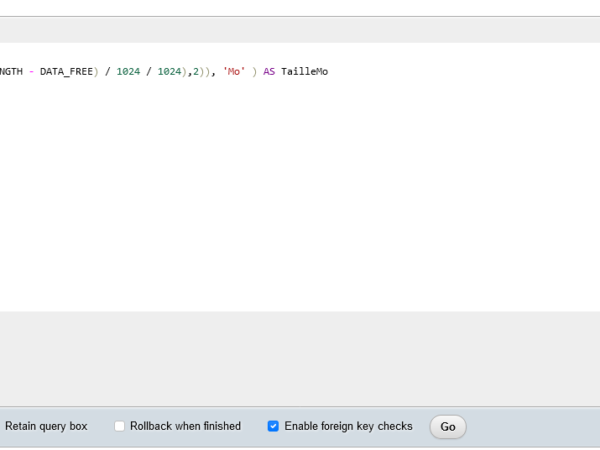
Task: Click the minus operator before DATA_FREE
Action: 31,72
